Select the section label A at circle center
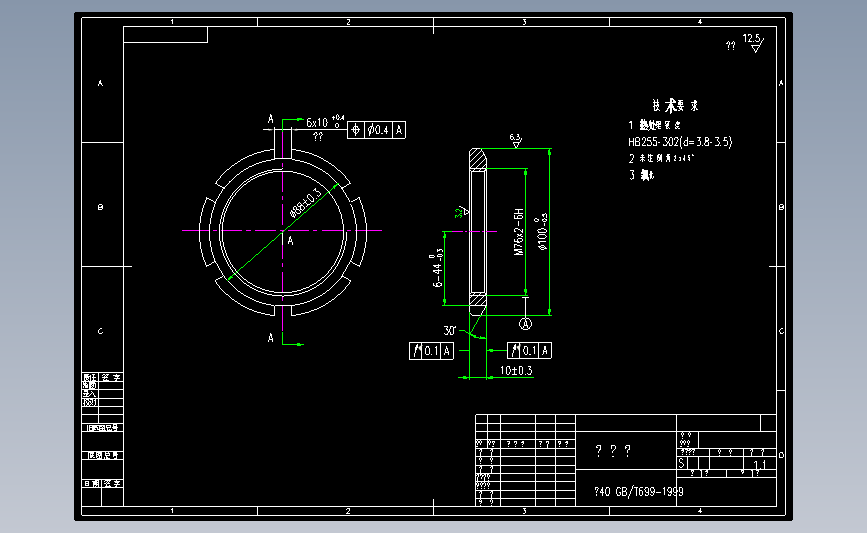 click(290, 241)
